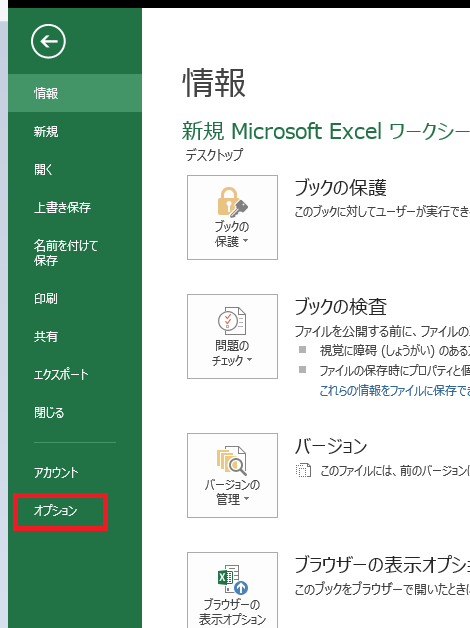Expand the 問題のチェック dropdown button

pos(232,336)
